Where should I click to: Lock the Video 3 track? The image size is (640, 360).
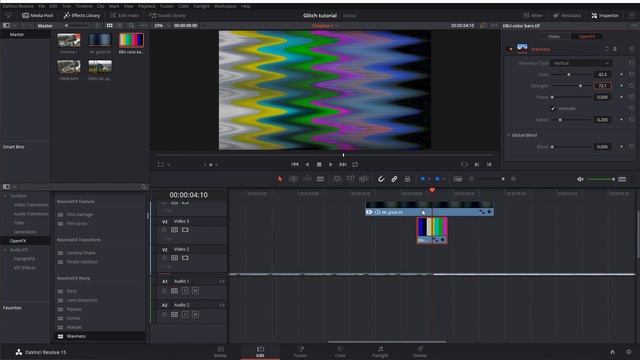164,230
